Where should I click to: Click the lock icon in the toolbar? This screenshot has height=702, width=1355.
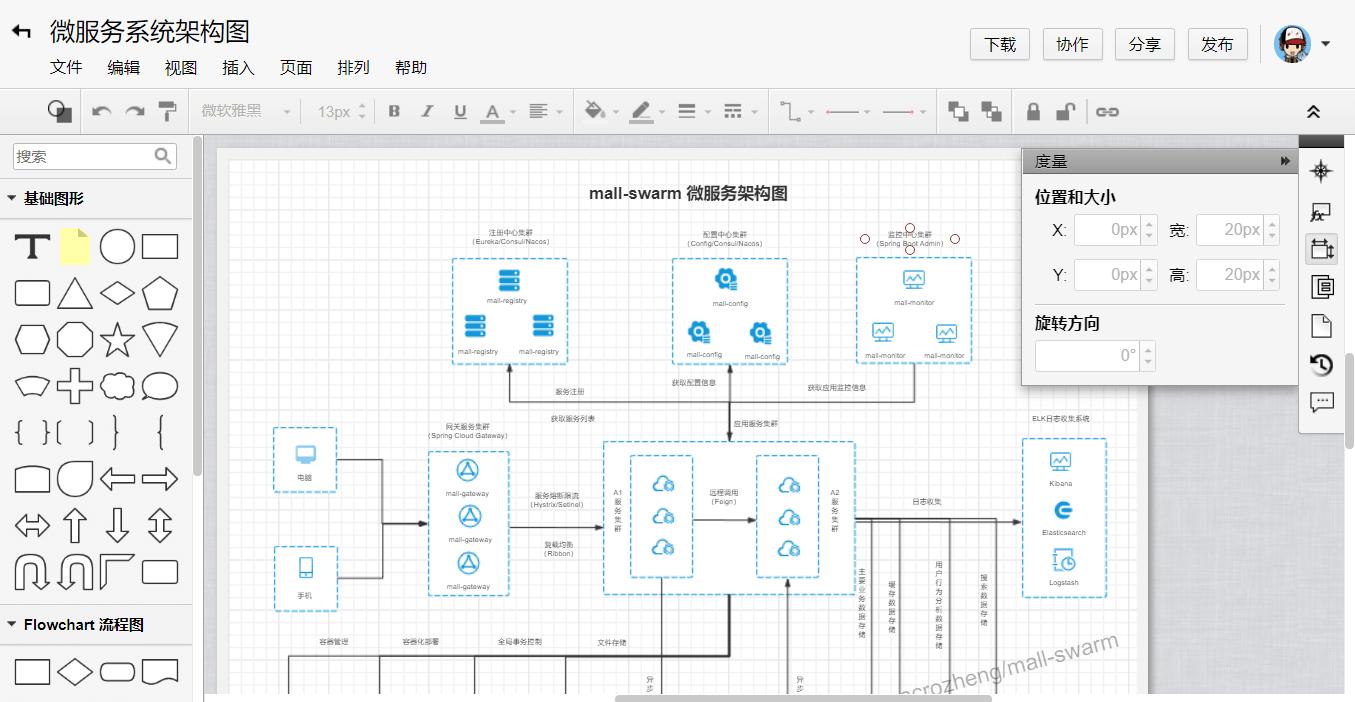click(x=1033, y=111)
